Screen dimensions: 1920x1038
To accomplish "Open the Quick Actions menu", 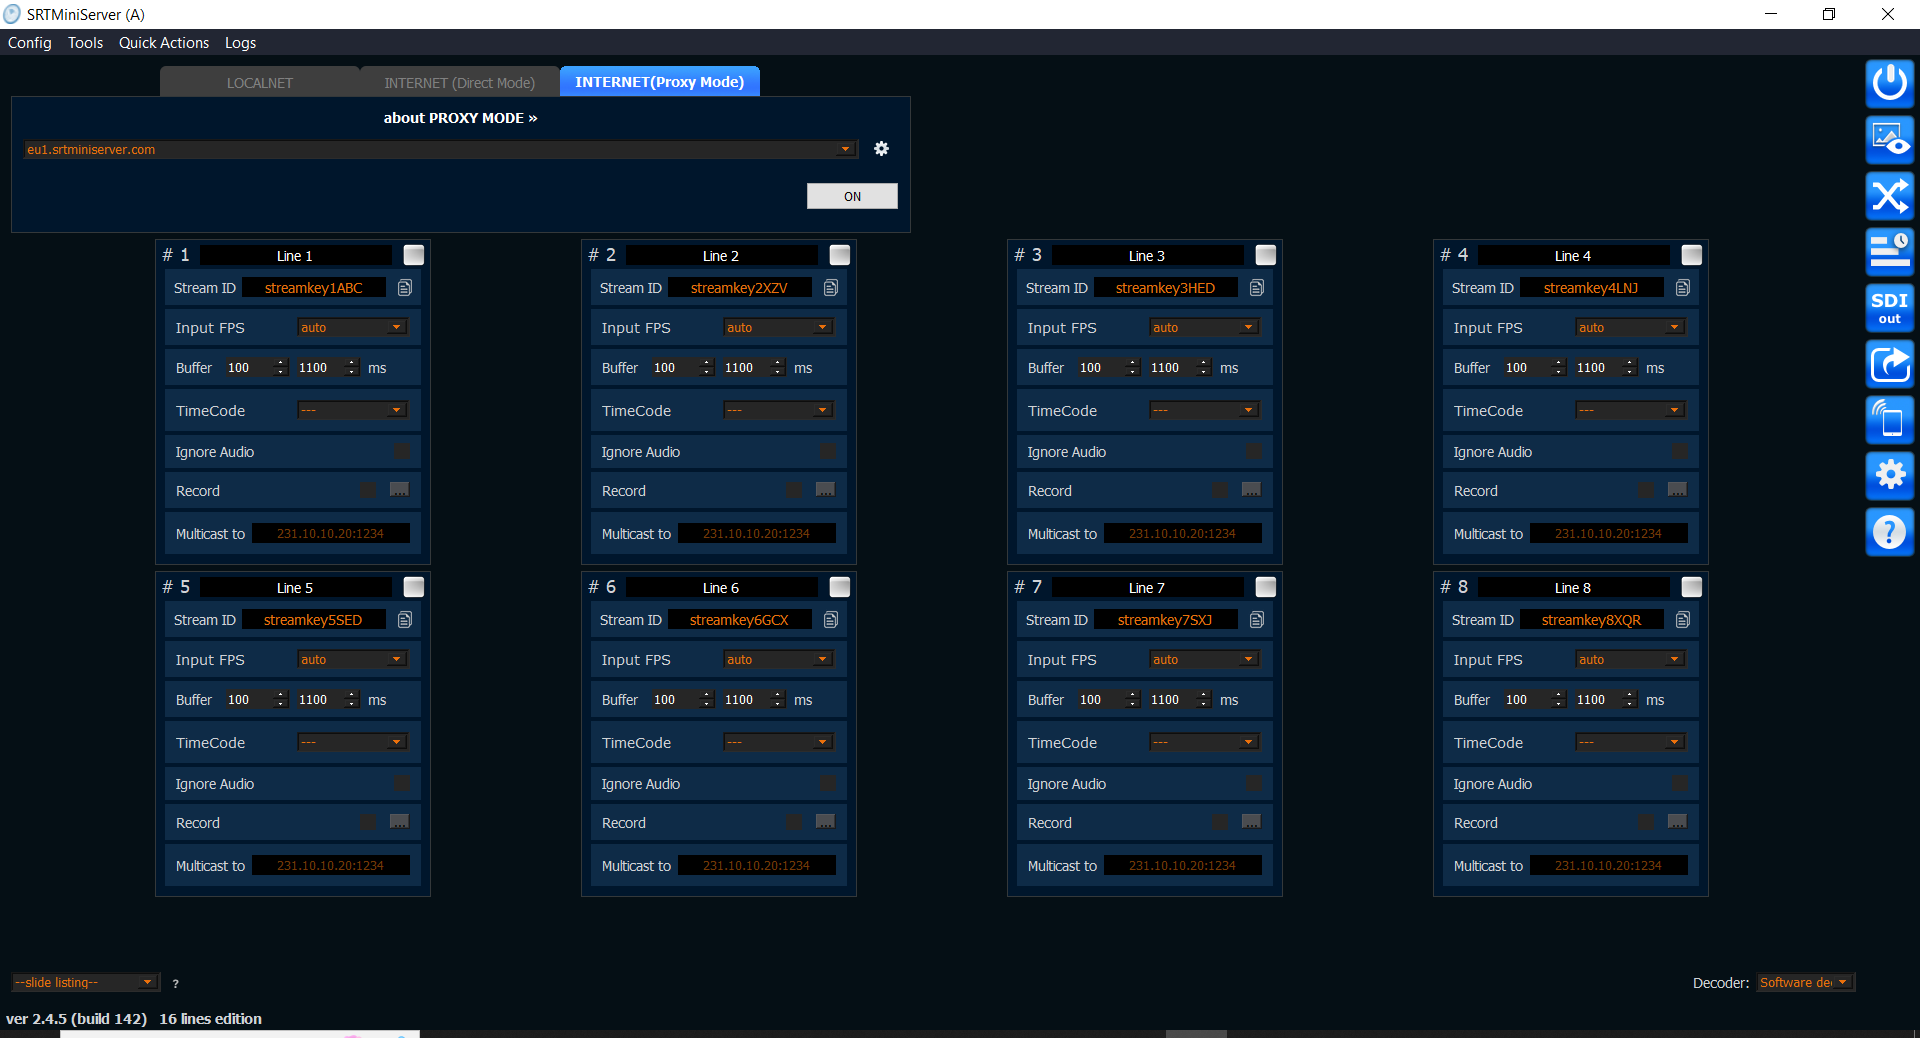I will click(x=164, y=42).
